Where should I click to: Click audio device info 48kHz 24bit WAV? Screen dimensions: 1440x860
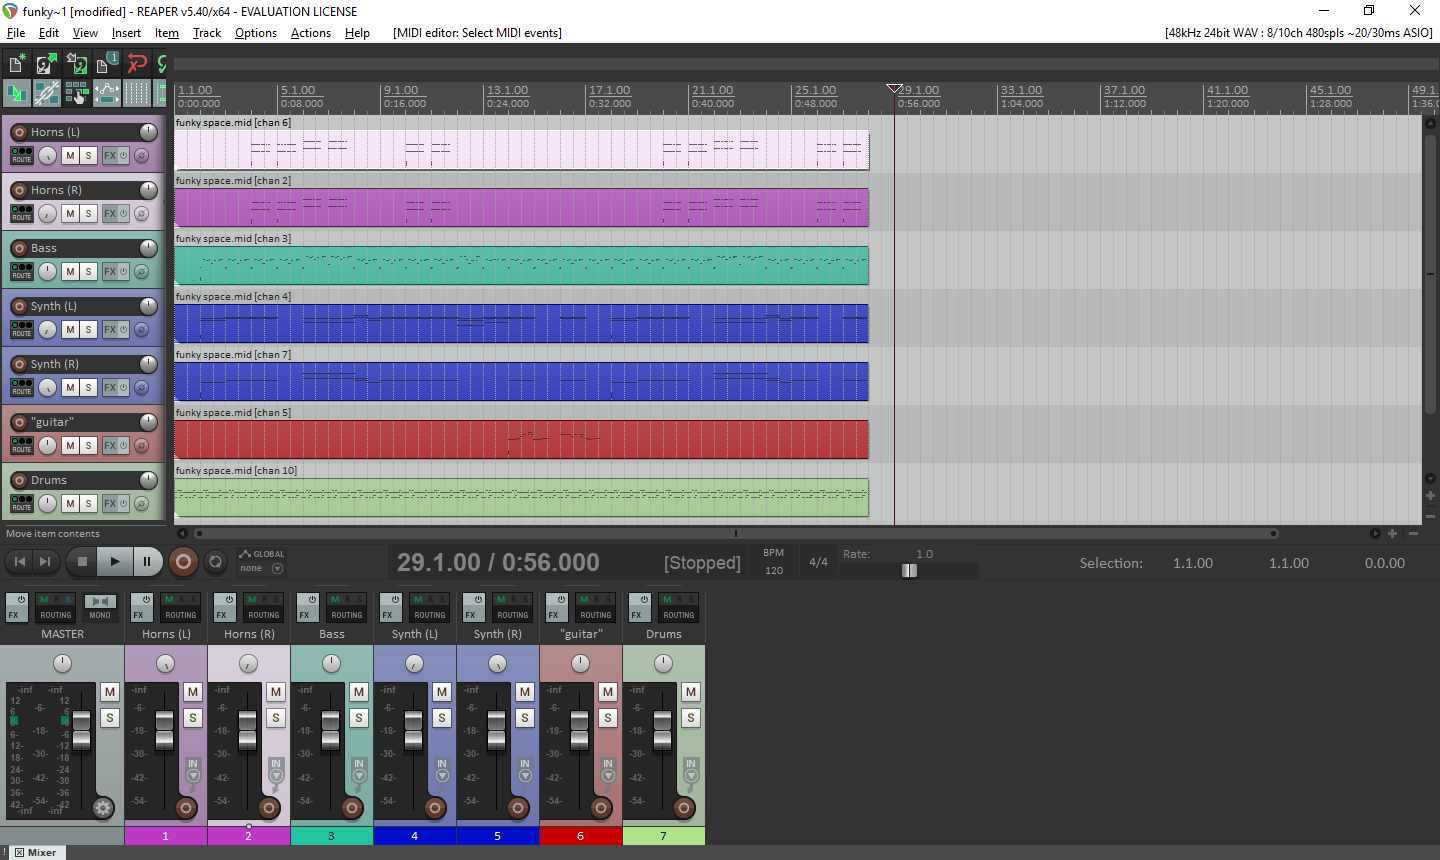click(x=1299, y=33)
